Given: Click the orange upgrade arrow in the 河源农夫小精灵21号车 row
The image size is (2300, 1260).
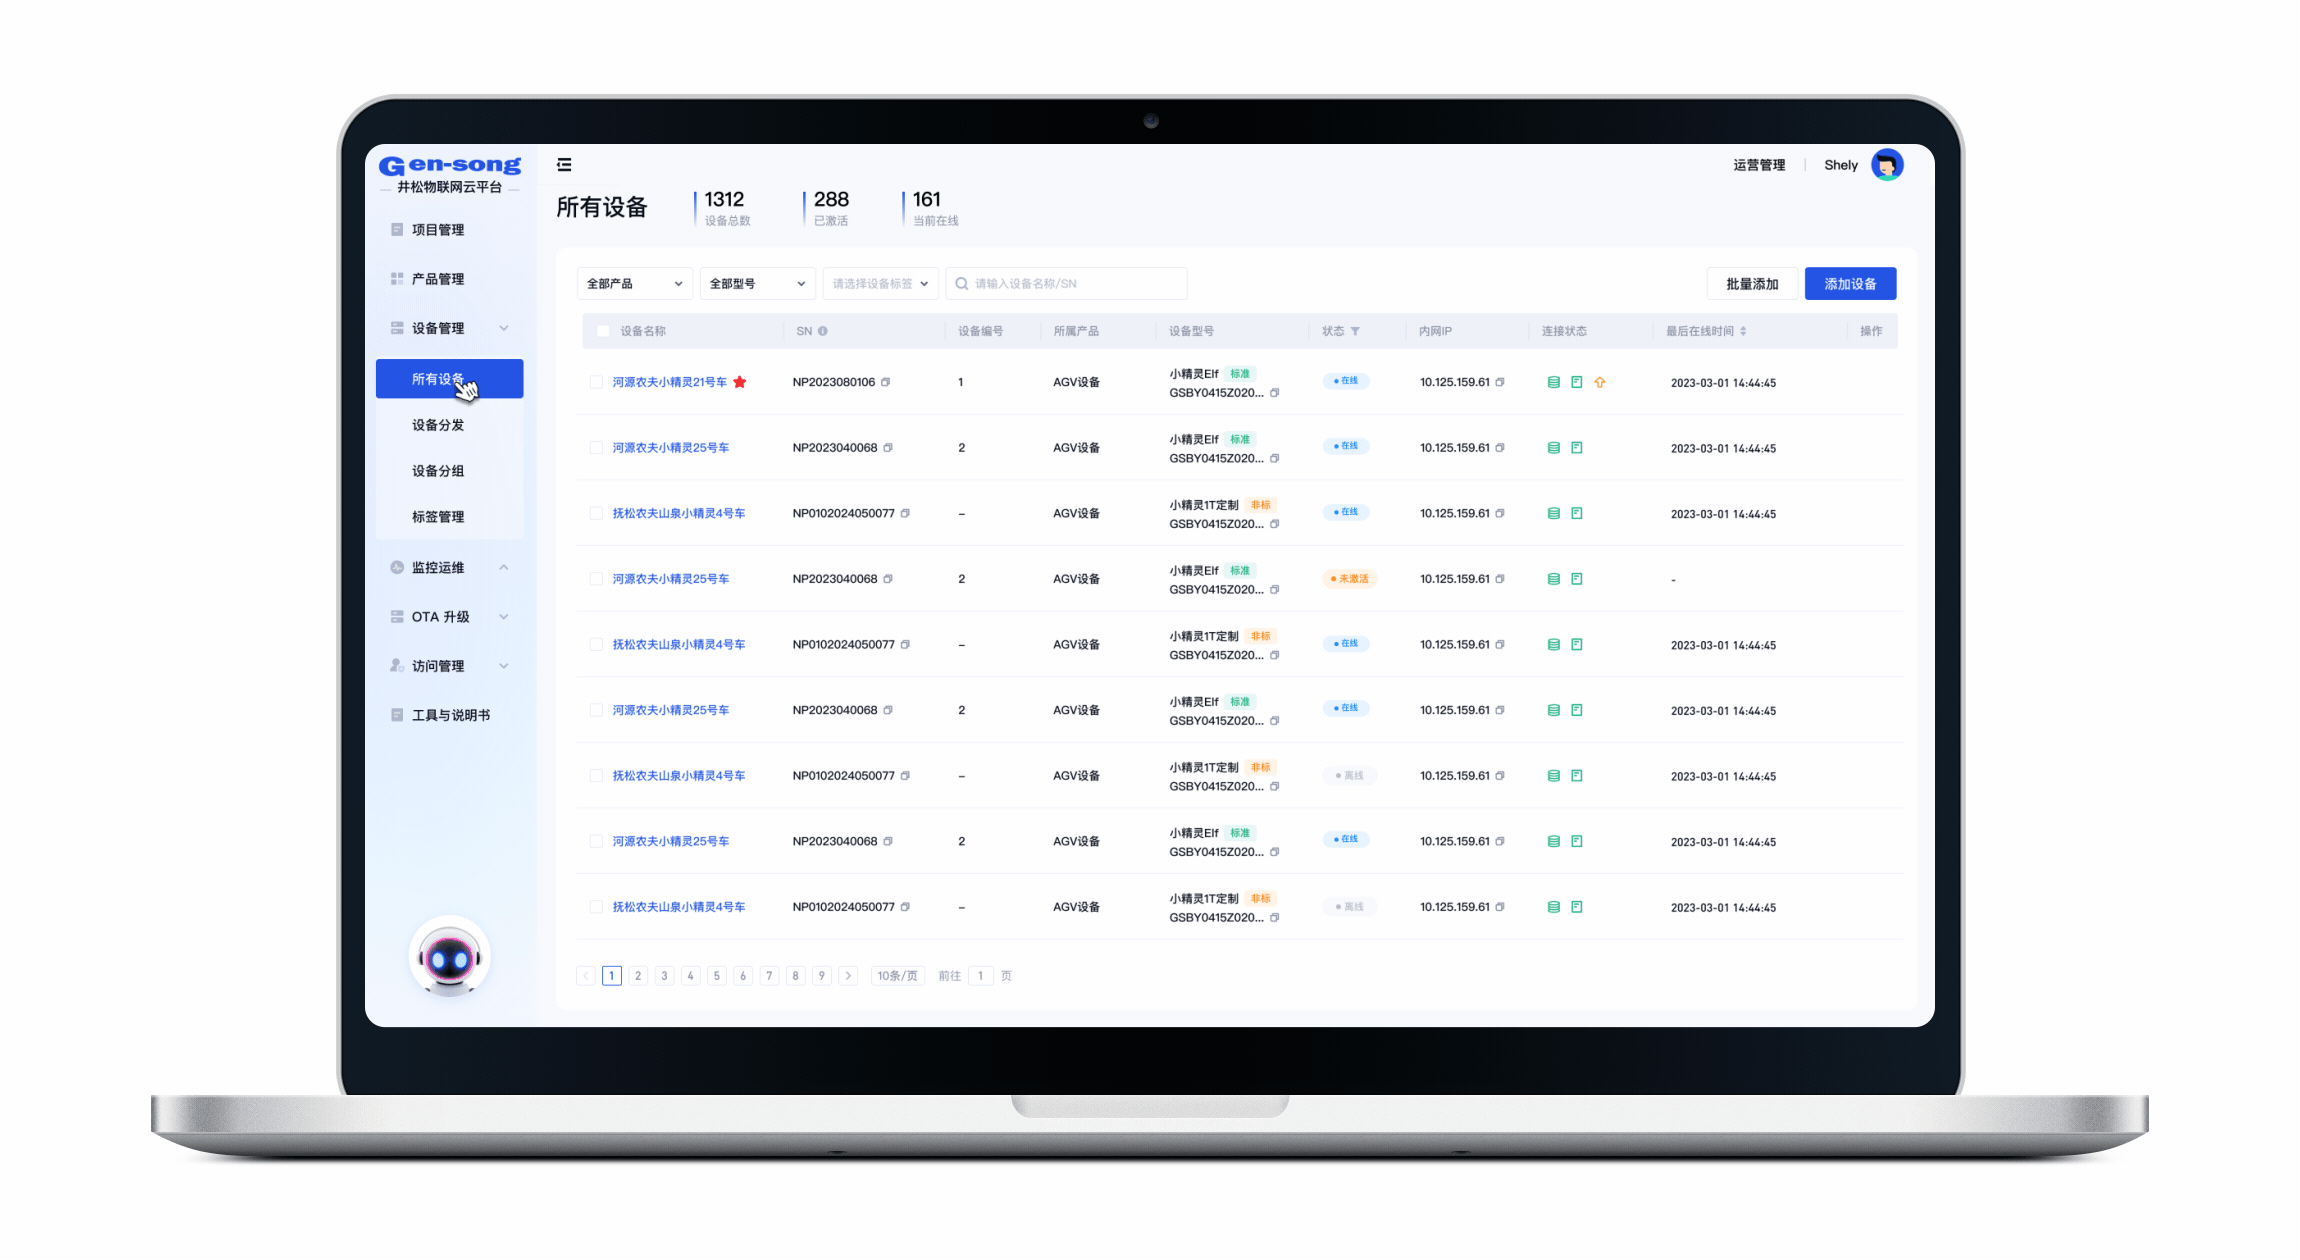Looking at the screenshot, I should [x=1600, y=382].
